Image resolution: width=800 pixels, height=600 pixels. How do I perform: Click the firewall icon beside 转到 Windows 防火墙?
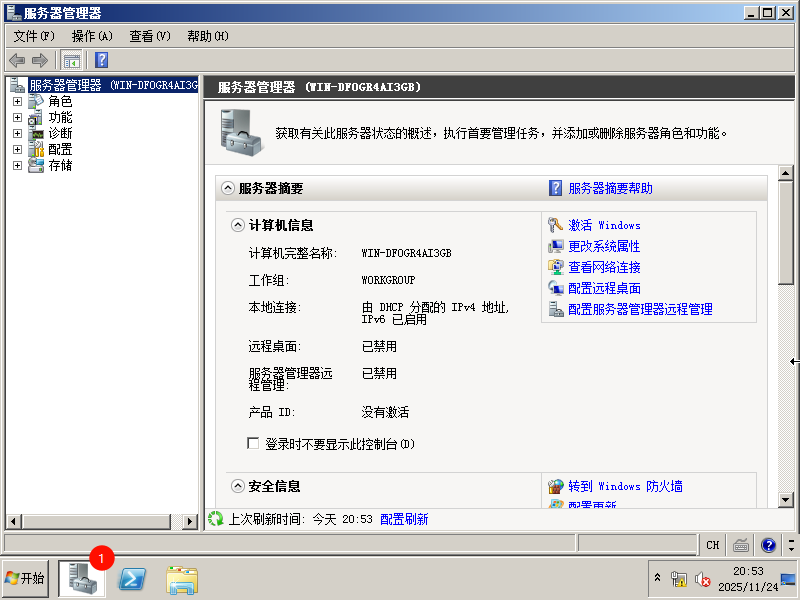coord(555,486)
